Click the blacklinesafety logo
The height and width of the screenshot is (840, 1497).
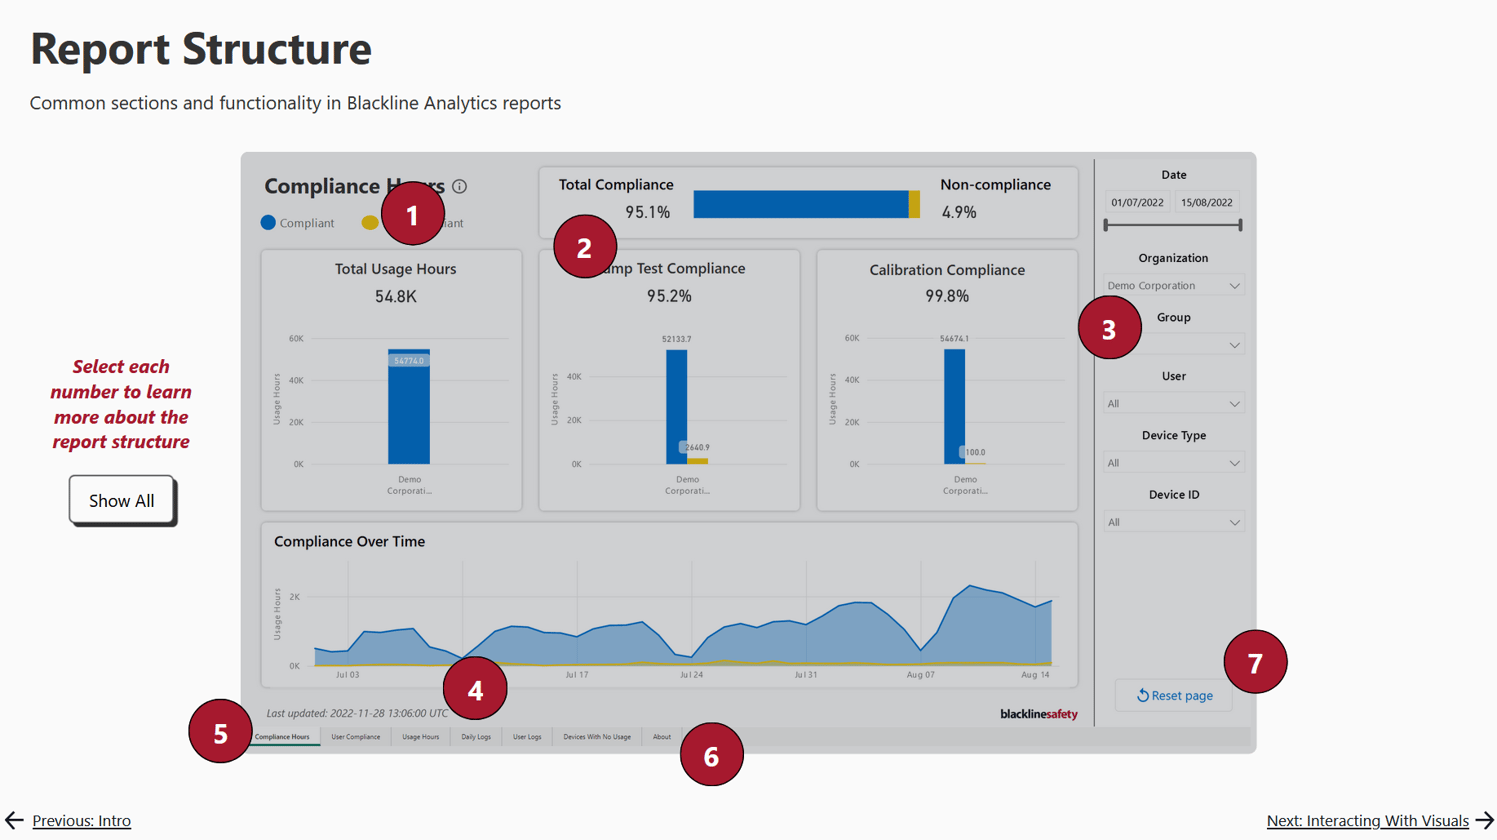pyautogui.click(x=1040, y=714)
